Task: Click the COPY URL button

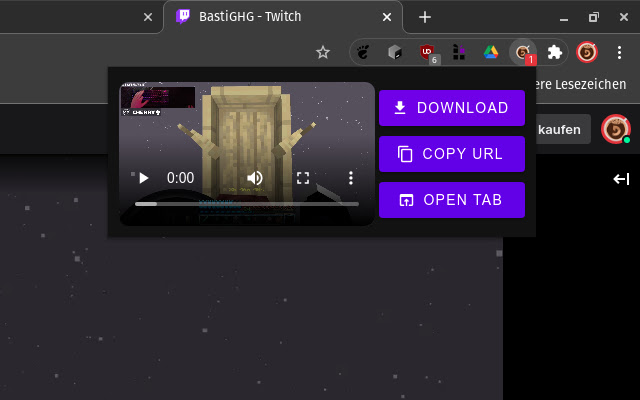Action: pos(452,154)
